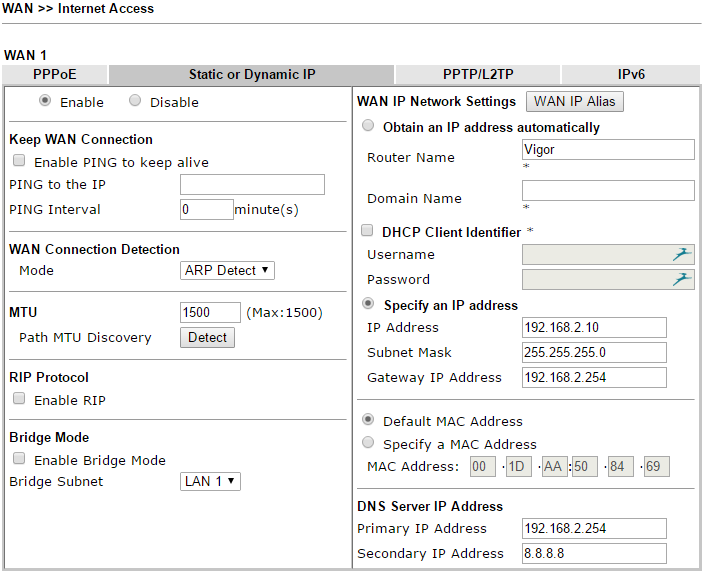The width and height of the screenshot is (706, 580).
Task: Select the Disable radio button
Action: pos(135,100)
